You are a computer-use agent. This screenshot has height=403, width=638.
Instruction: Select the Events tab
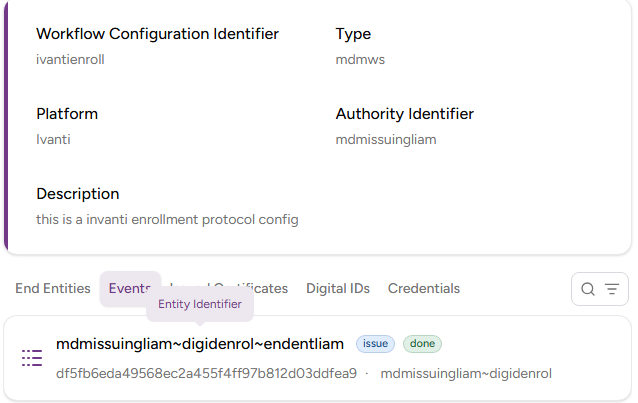click(x=129, y=288)
